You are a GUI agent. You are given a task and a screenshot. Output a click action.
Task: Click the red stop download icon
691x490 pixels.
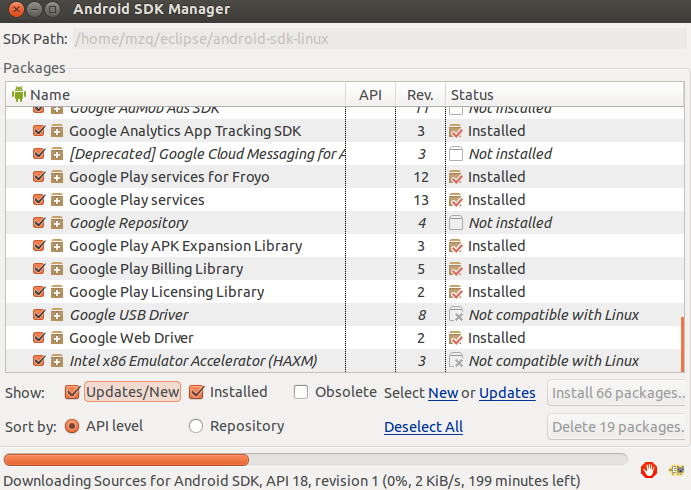click(649, 470)
